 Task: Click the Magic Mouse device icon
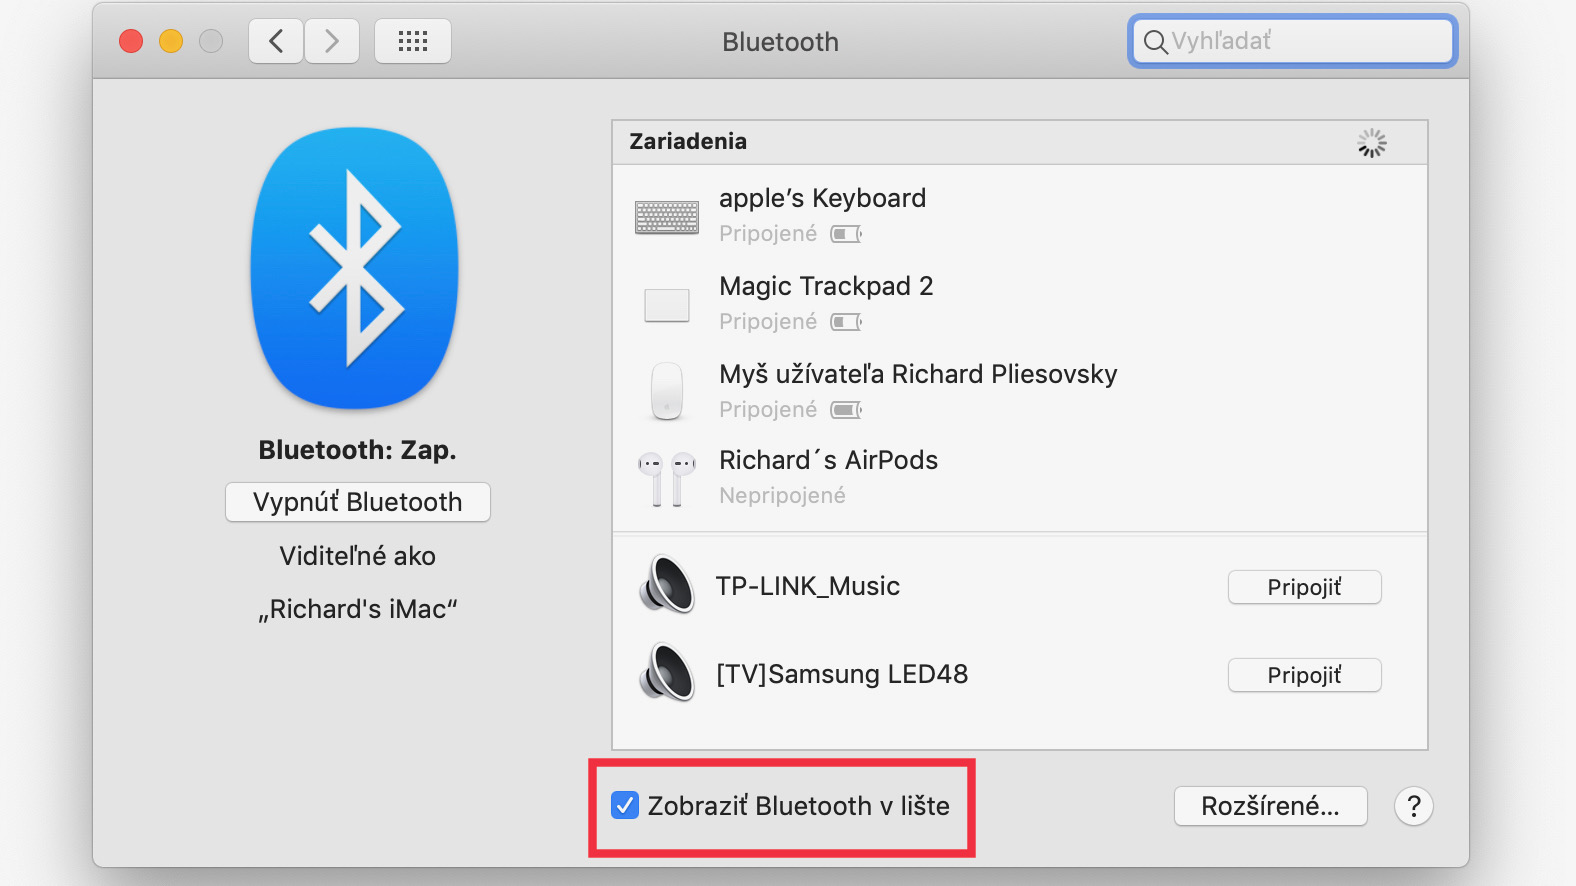(667, 391)
